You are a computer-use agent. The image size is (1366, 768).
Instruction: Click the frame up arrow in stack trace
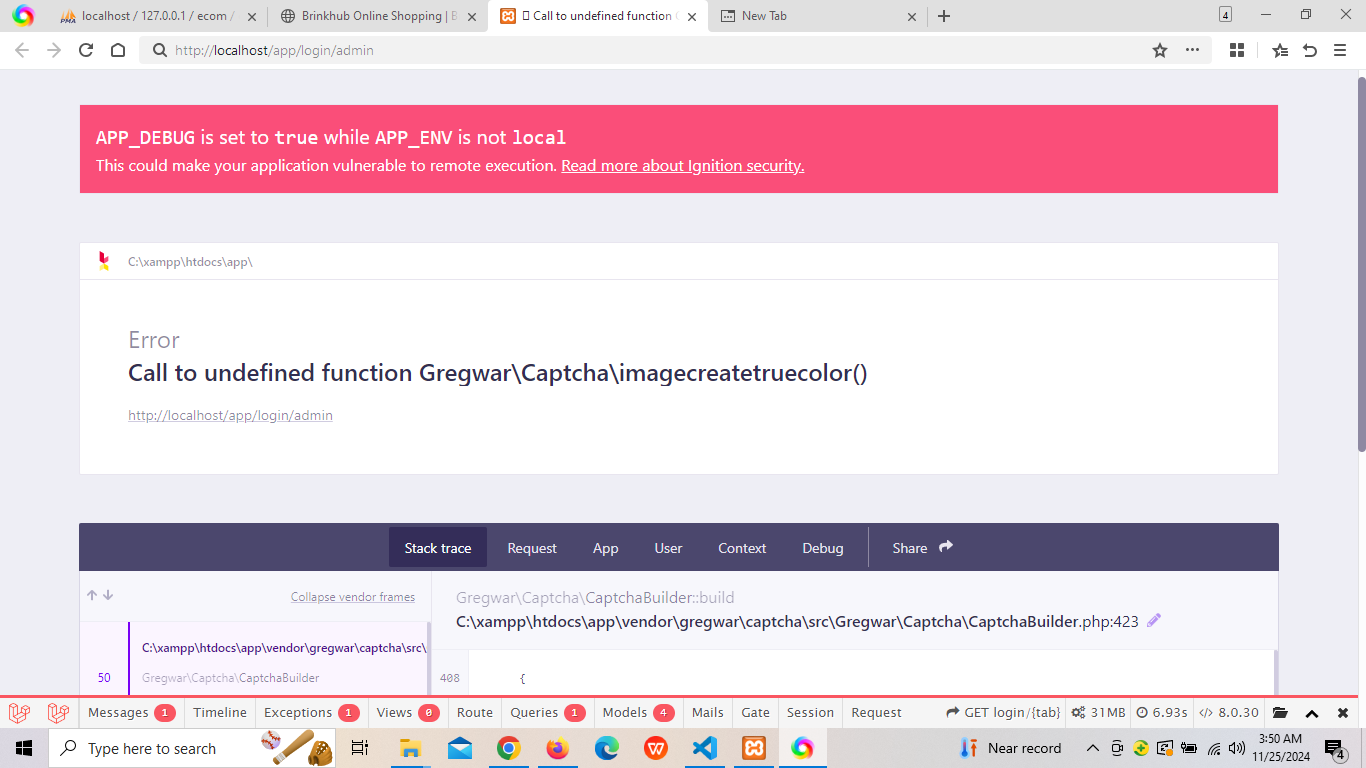point(92,595)
